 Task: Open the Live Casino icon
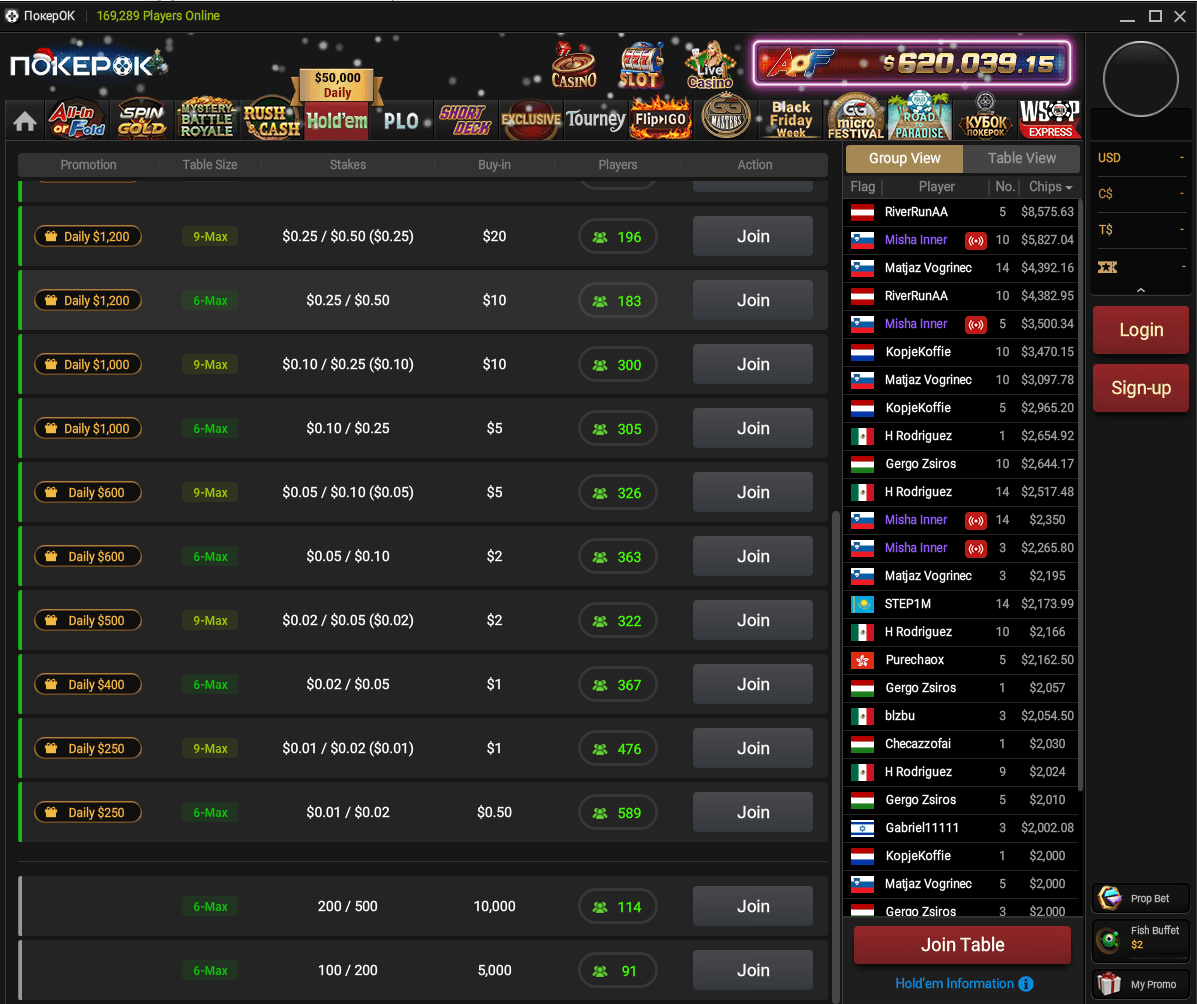[709, 66]
